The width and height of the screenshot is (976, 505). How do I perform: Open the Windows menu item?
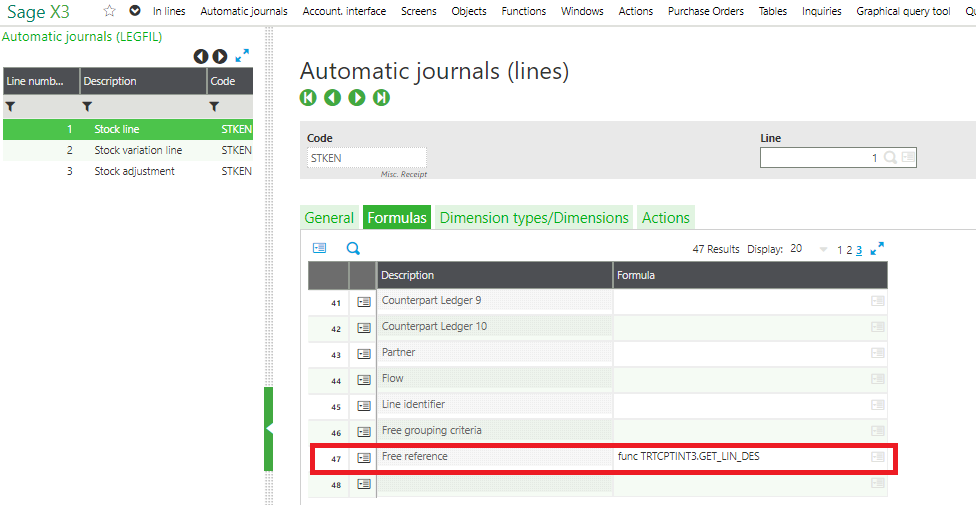pyautogui.click(x=582, y=11)
